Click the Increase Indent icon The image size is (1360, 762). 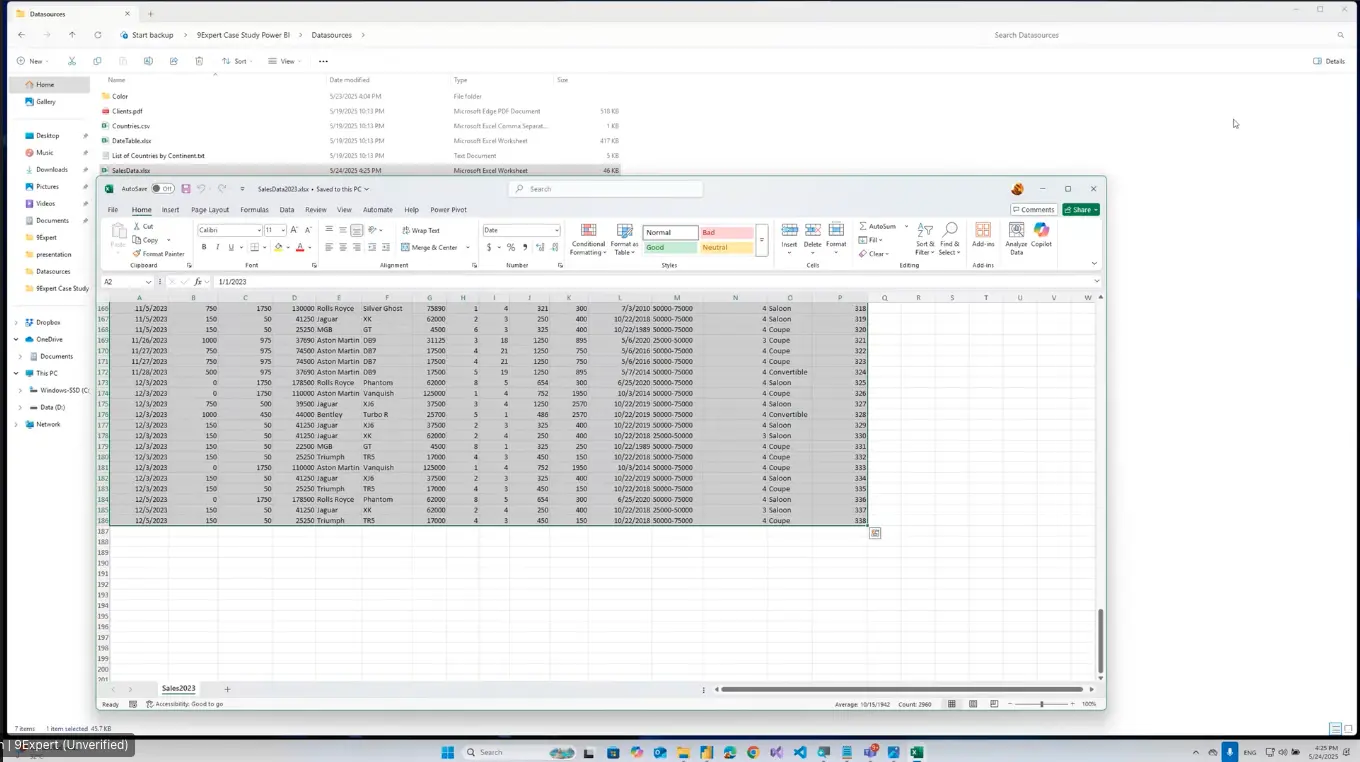pyautogui.click(x=386, y=247)
